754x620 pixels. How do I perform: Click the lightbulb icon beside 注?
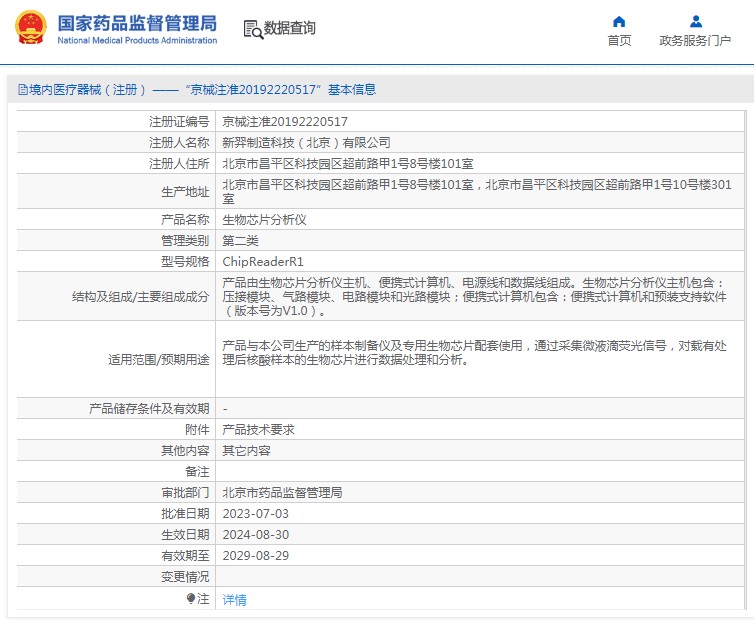[x=191, y=599]
